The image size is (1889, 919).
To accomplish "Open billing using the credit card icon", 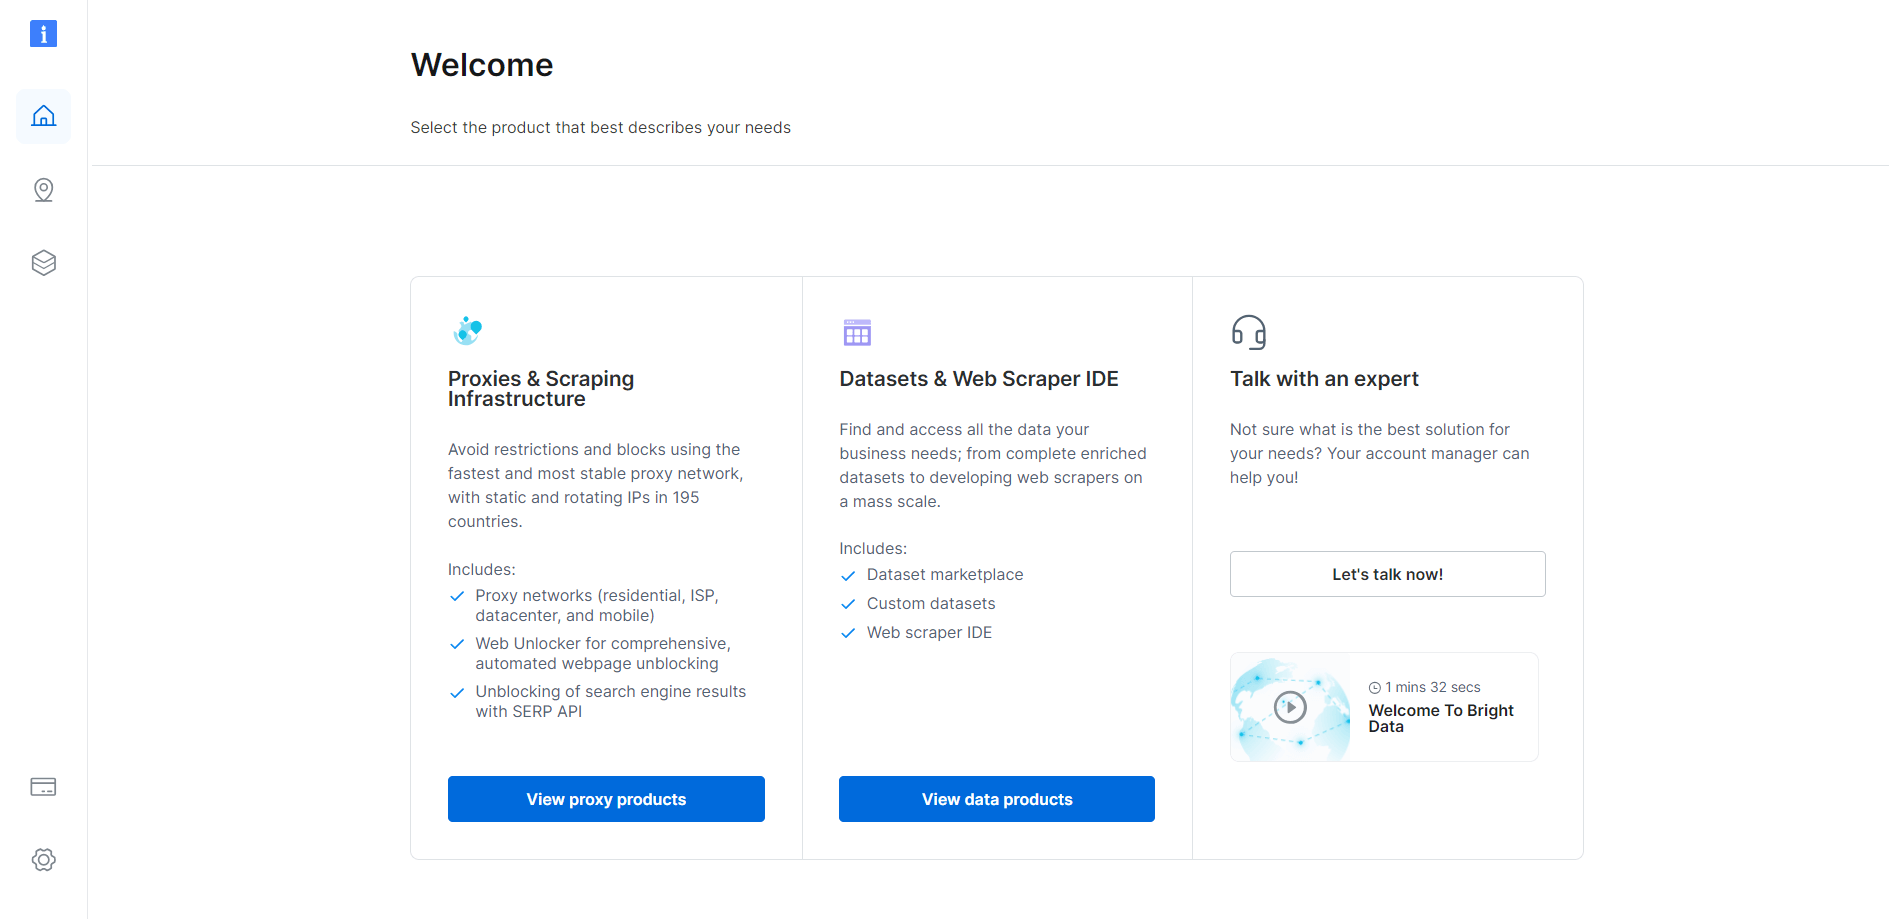I will coord(43,787).
